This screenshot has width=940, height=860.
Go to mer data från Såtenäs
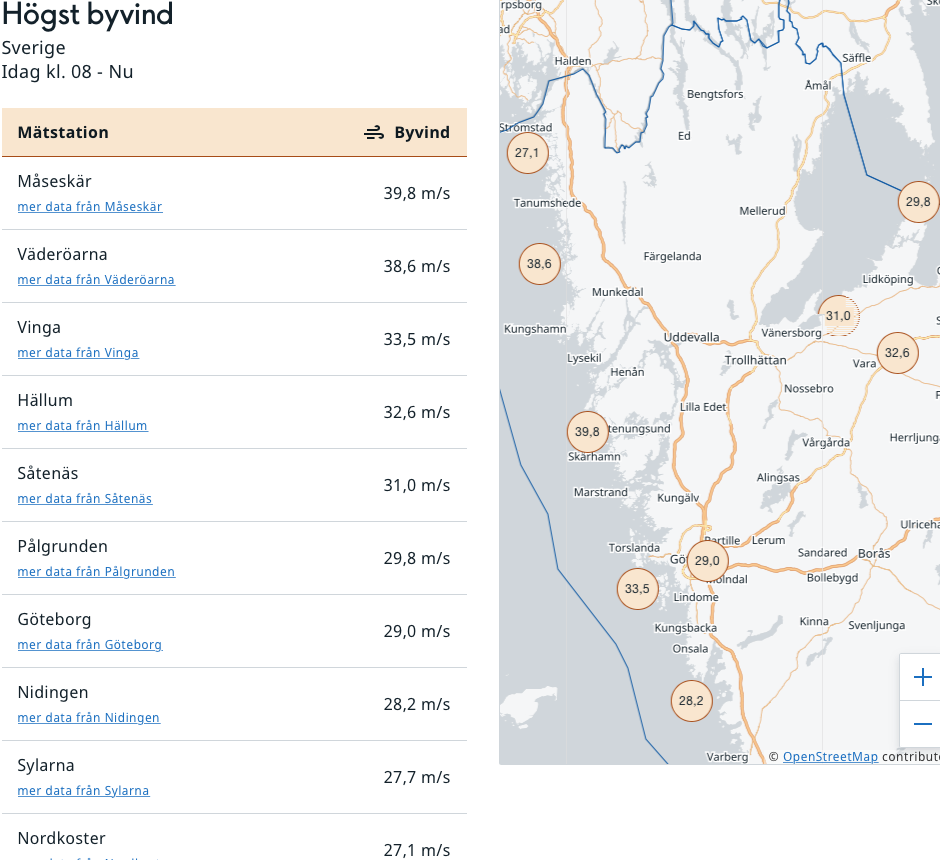tap(85, 499)
